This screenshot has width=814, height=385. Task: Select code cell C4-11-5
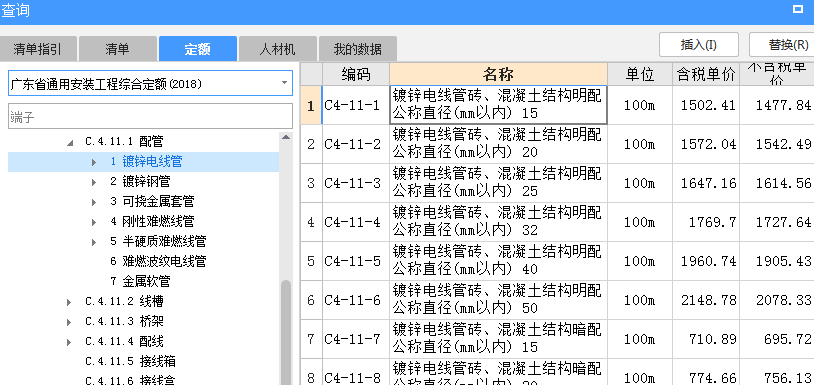click(x=356, y=261)
